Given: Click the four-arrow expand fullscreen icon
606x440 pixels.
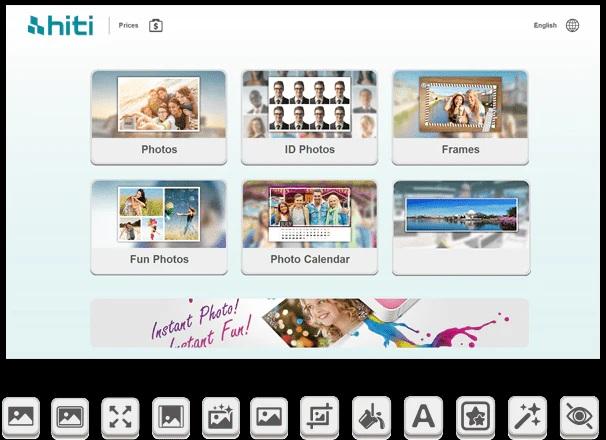Looking at the screenshot, I should (120, 417).
